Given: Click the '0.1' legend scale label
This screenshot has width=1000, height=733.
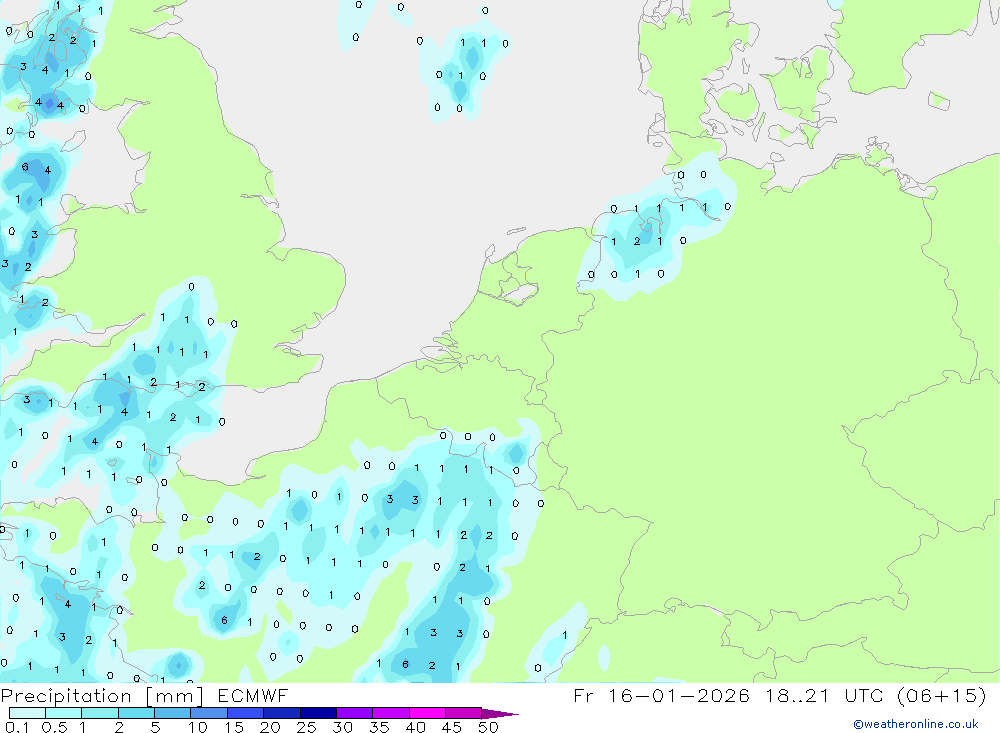Looking at the screenshot, I should (17, 727).
